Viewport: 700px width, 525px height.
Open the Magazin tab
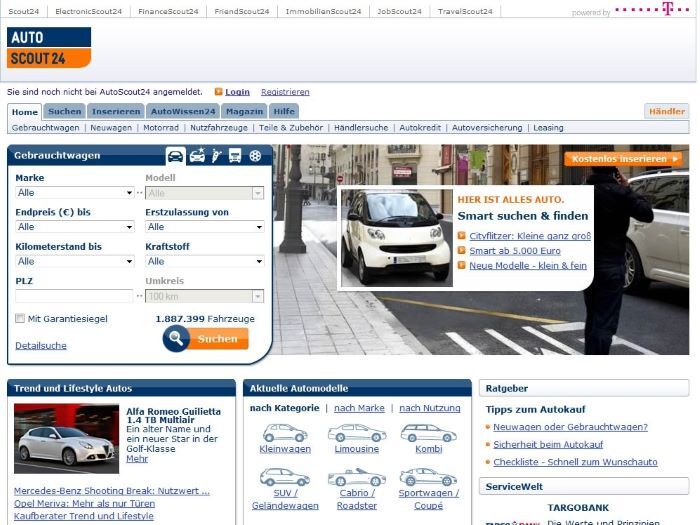coord(244,111)
